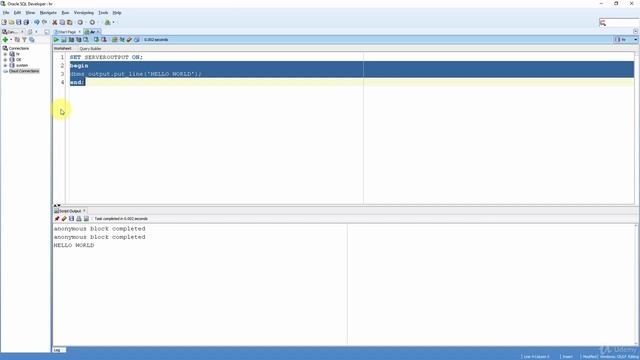Expand the hr connection node
640x360 pixels.
point(5,54)
